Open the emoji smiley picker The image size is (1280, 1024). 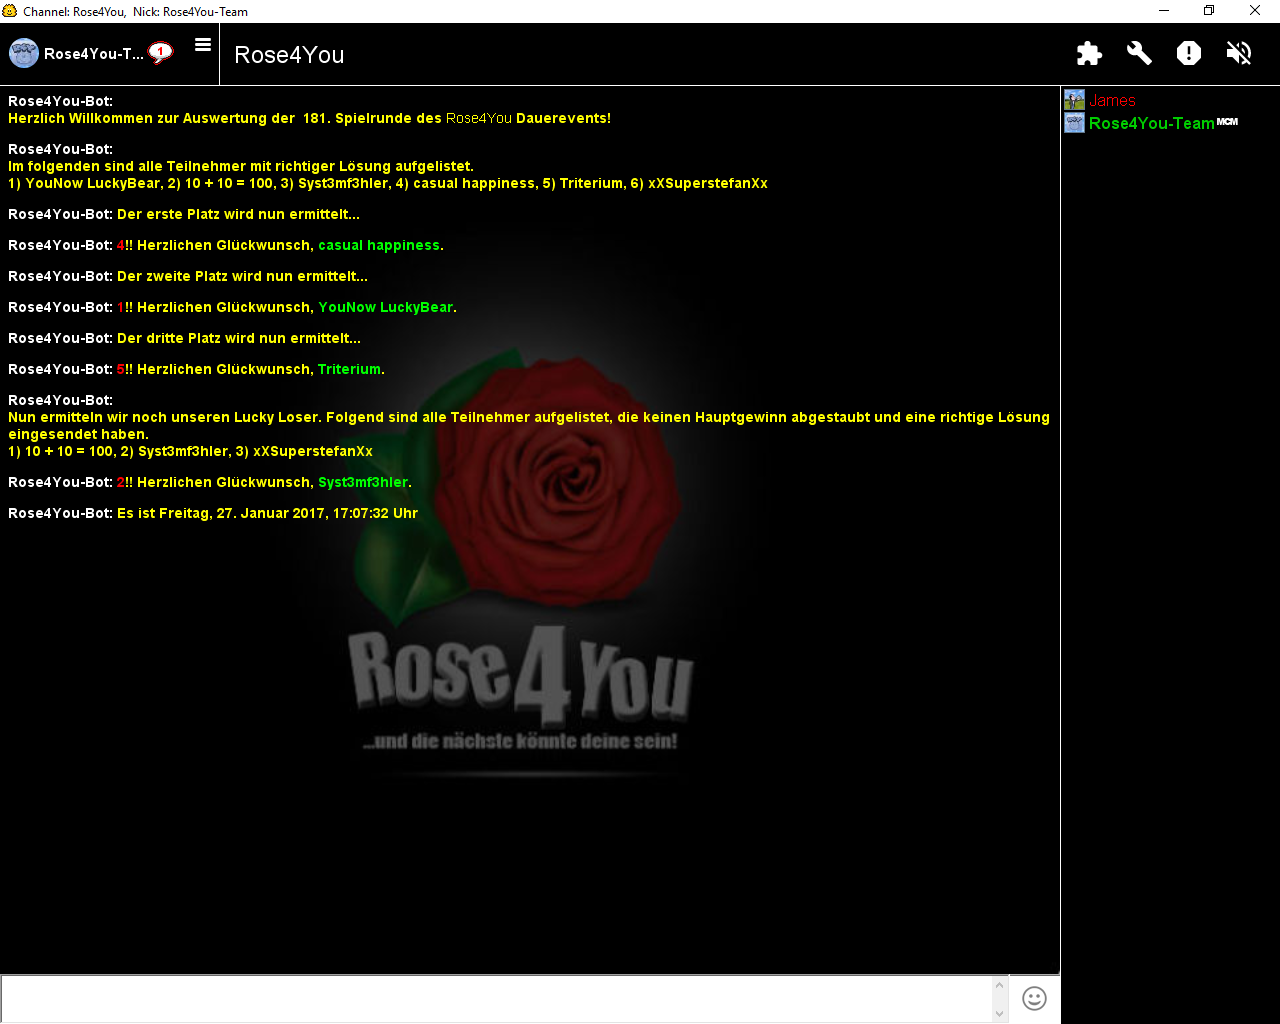(1034, 998)
